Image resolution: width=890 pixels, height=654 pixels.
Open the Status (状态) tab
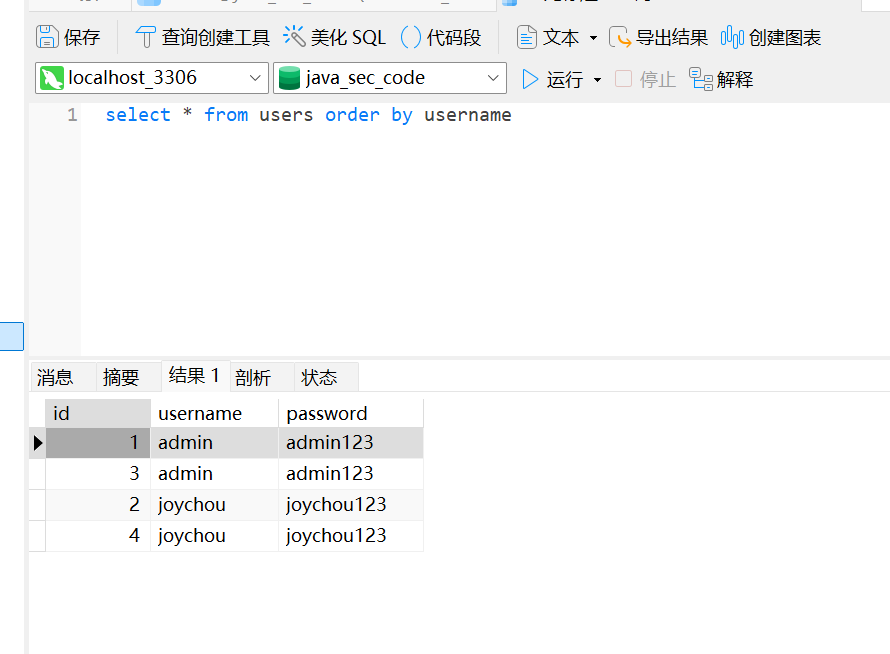319,377
